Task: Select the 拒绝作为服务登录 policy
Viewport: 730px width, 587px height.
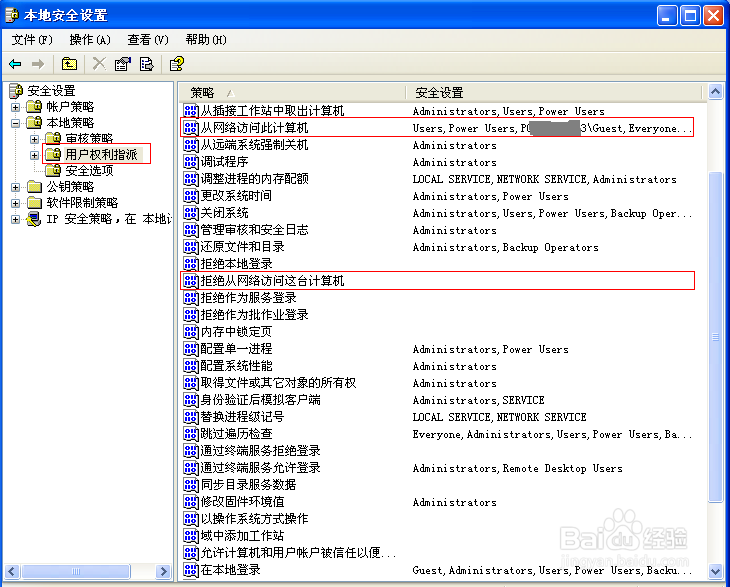Action: (248, 297)
